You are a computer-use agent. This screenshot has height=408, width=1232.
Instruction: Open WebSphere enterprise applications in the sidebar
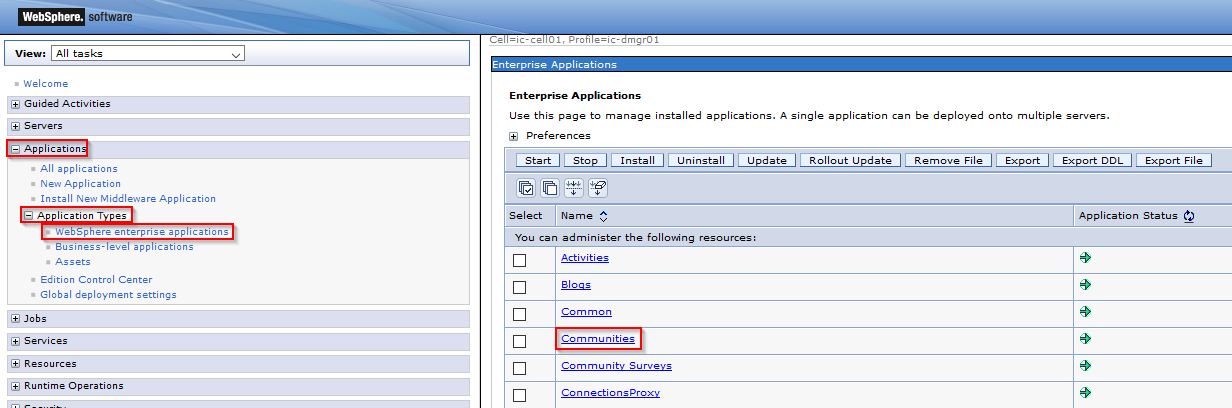coord(142,232)
